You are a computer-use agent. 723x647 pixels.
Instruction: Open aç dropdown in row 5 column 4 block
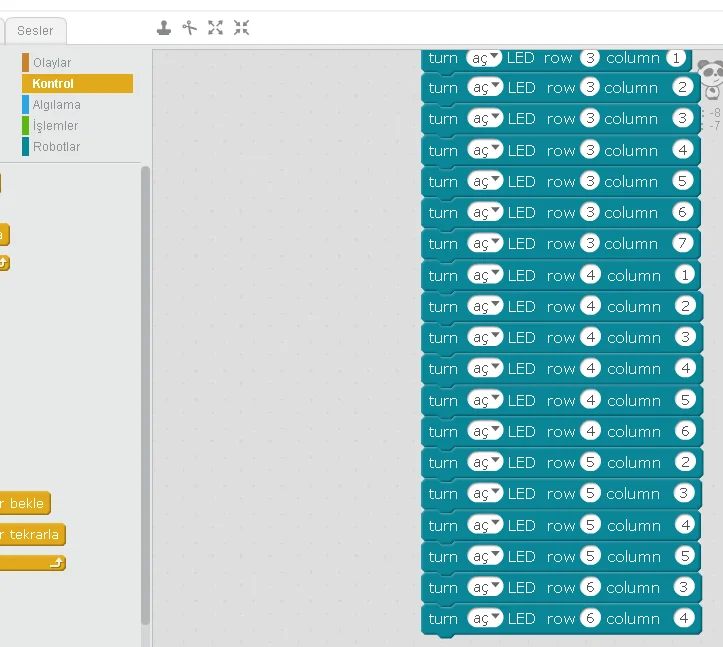point(485,525)
